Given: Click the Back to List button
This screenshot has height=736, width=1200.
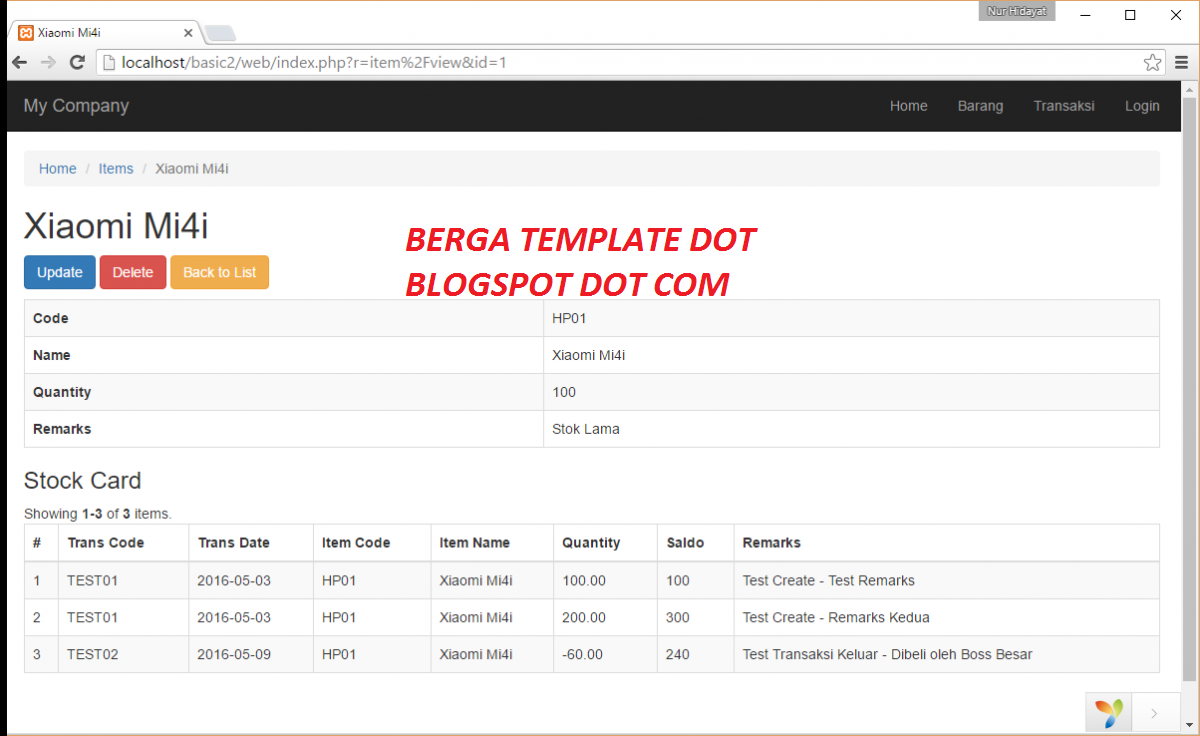Looking at the screenshot, I should pos(220,272).
